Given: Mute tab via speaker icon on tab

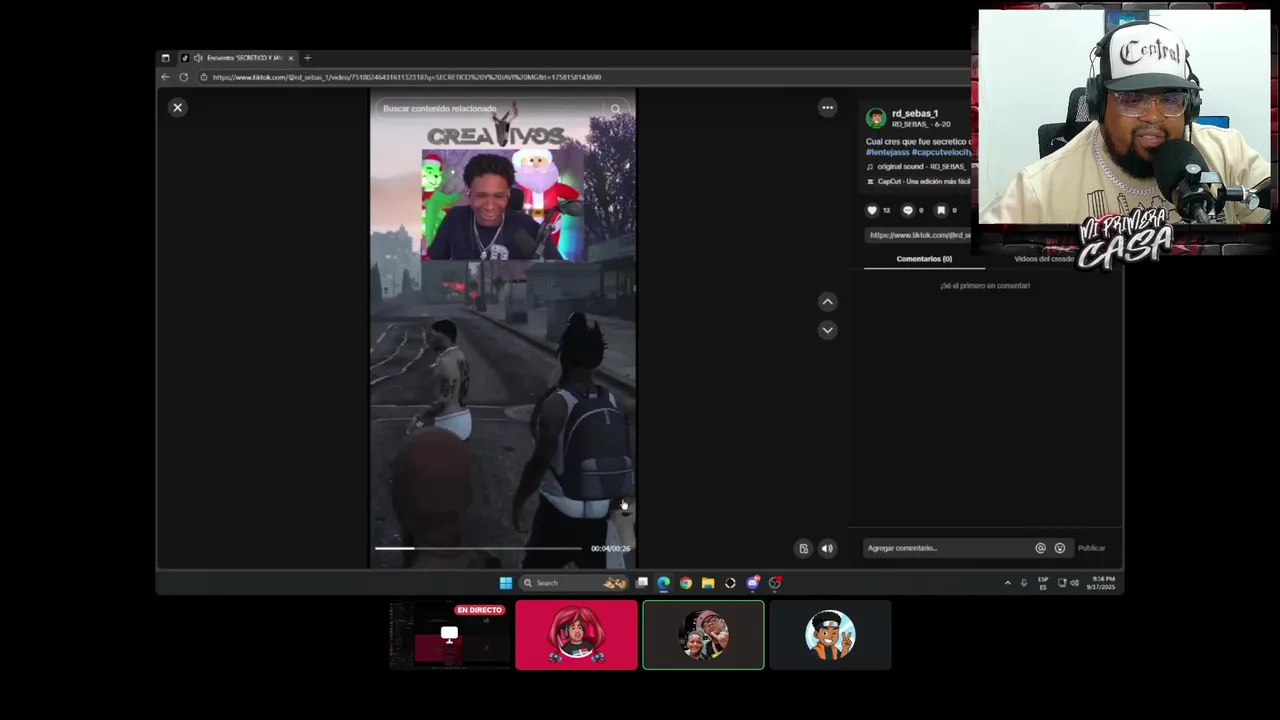Looking at the screenshot, I should (x=198, y=58).
